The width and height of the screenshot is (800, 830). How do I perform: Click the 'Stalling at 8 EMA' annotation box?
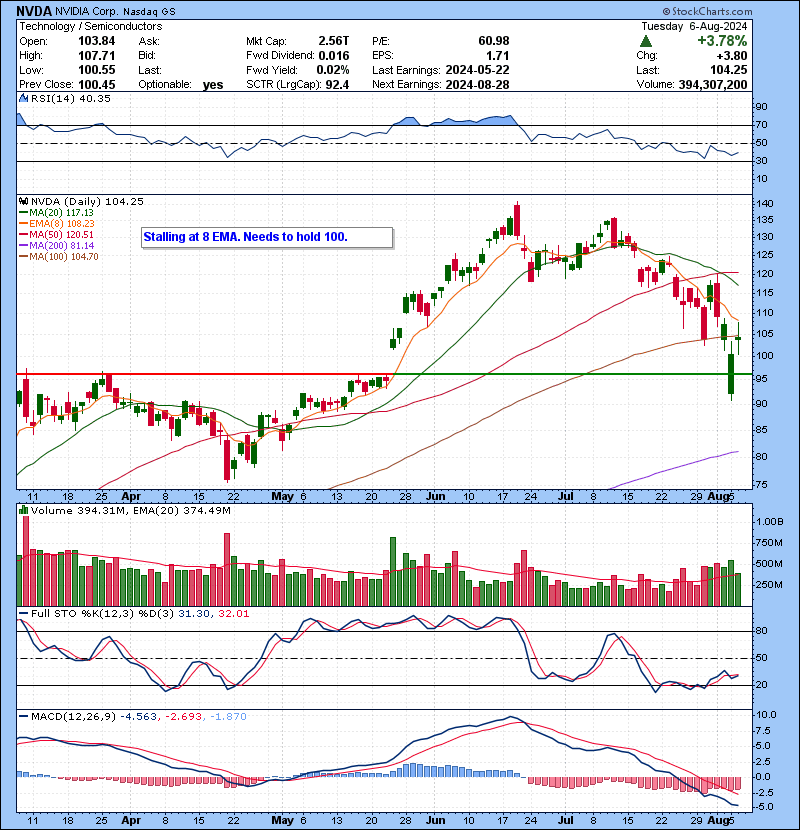click(267, 237)
